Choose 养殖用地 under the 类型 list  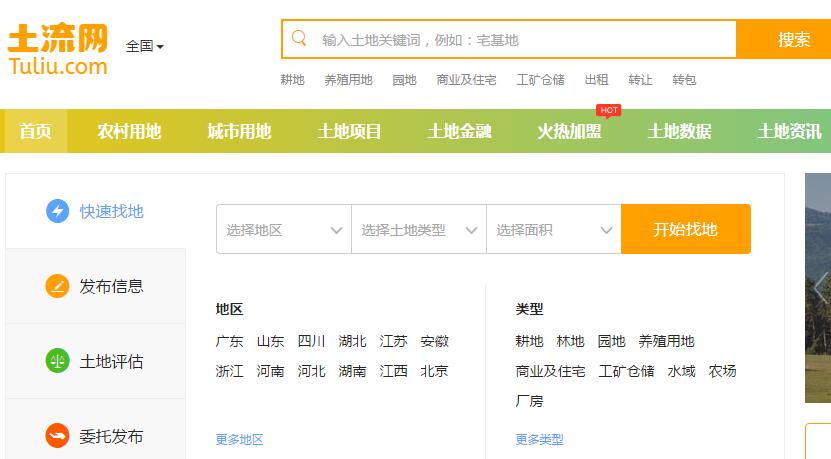pos(666,341)
